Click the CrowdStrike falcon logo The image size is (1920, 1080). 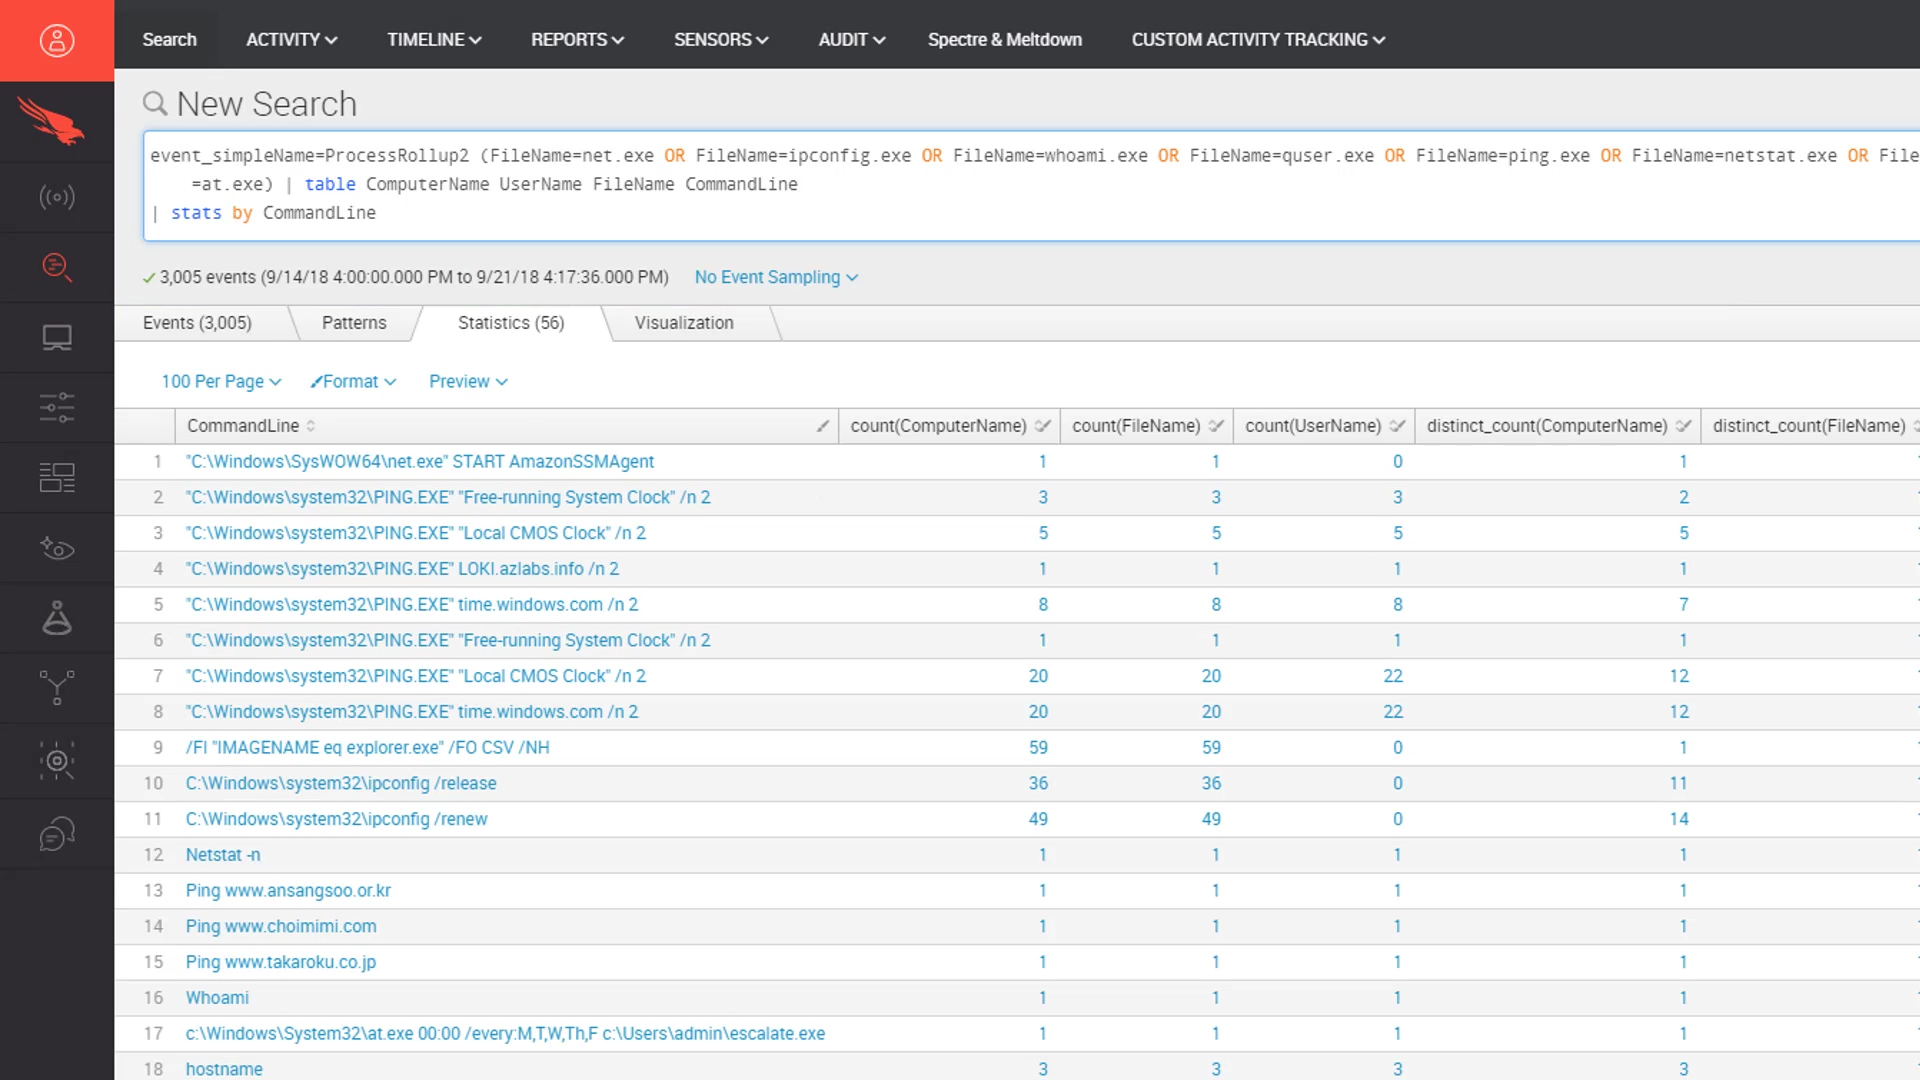pyautogui.click(x=51, y=121)
